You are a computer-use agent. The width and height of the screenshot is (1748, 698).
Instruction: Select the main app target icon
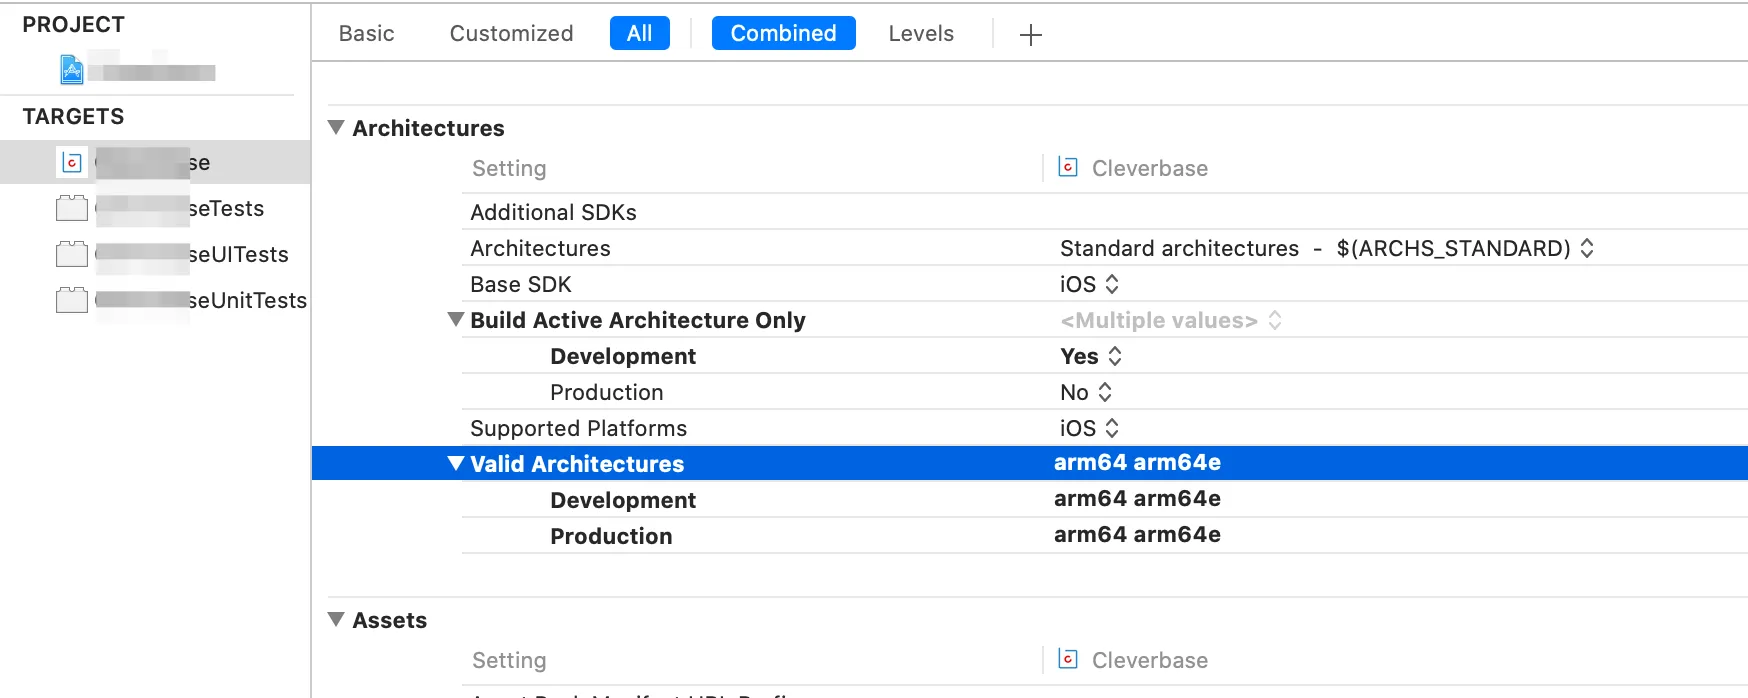point(72,162)
